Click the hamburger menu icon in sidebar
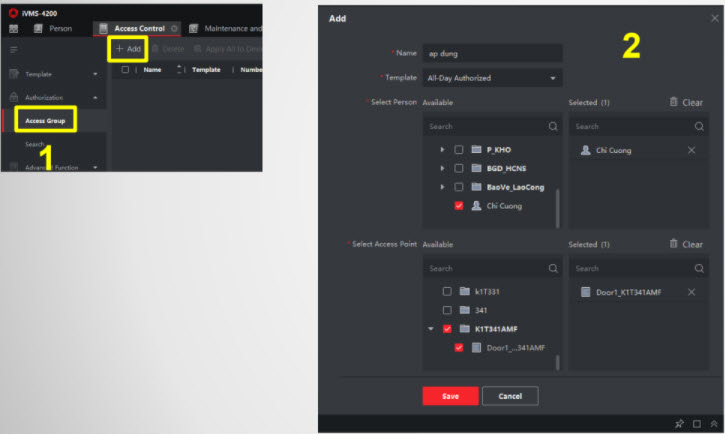This screenshot has width=725, height=435. coord(14,49)
